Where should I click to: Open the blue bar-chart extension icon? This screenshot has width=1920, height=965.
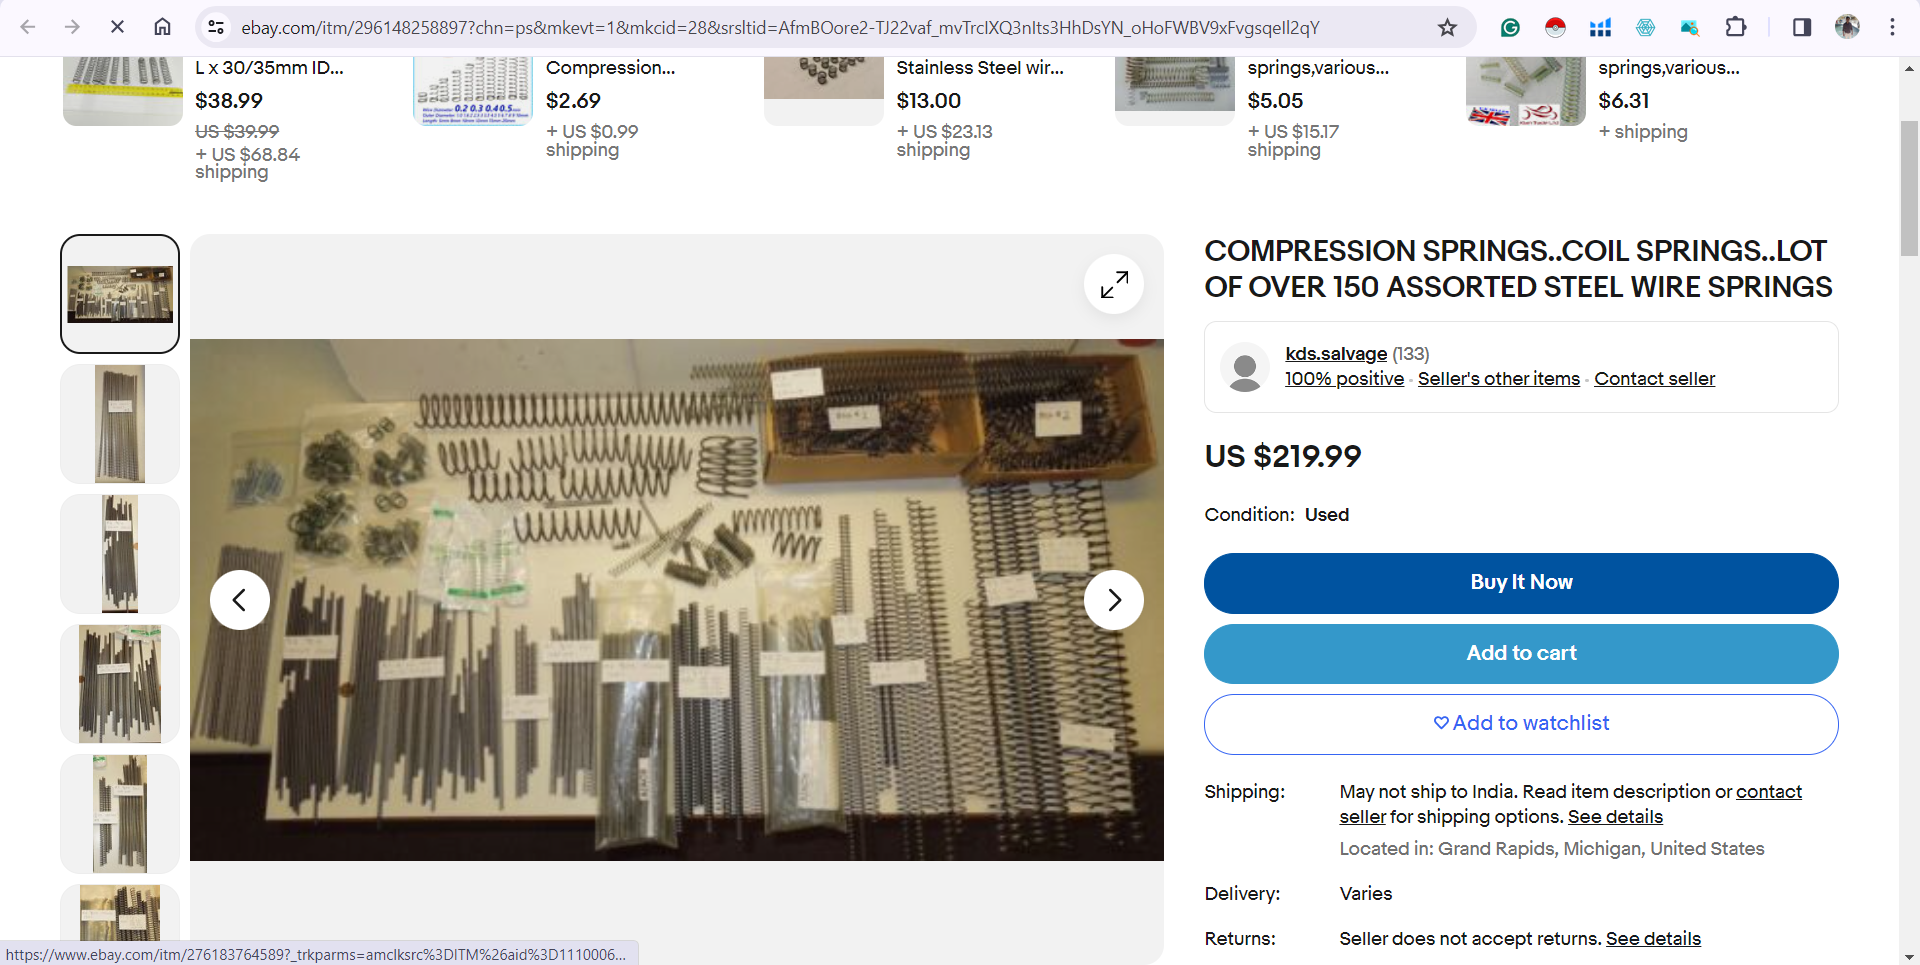pyautogui.click(x=1600, y=27)
